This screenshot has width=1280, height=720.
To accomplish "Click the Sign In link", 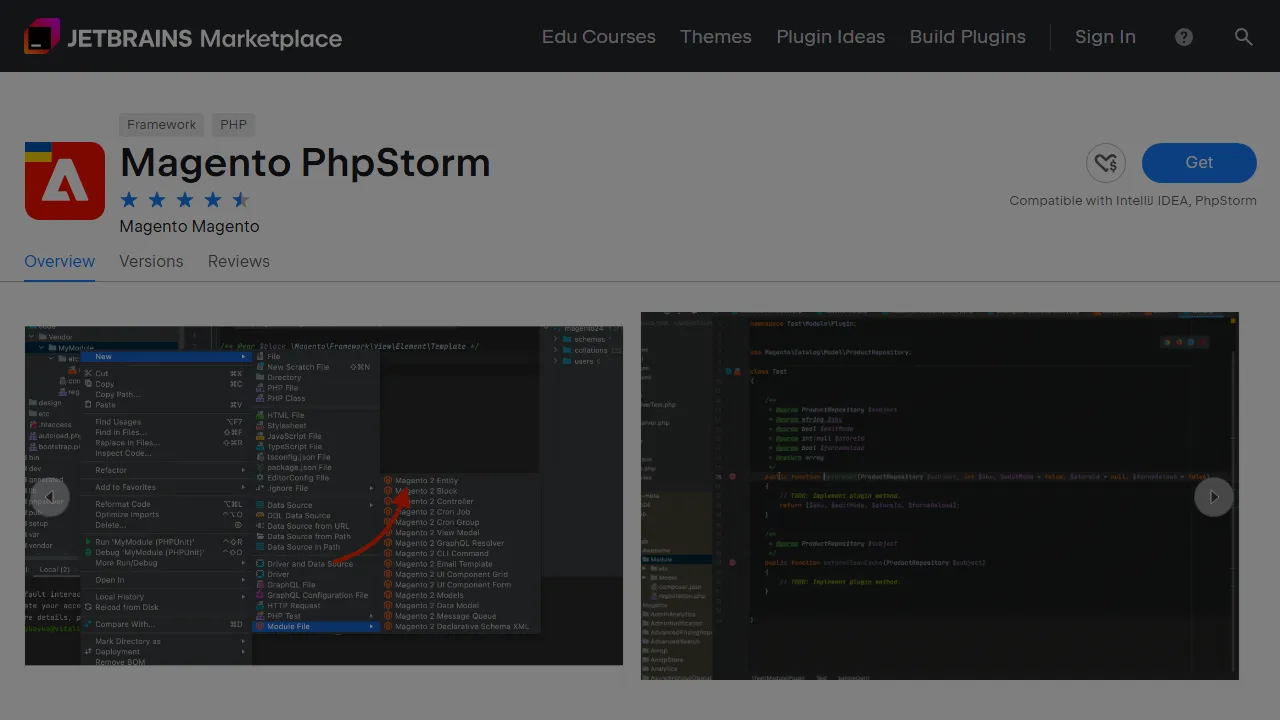I will tap(1105, 37).
